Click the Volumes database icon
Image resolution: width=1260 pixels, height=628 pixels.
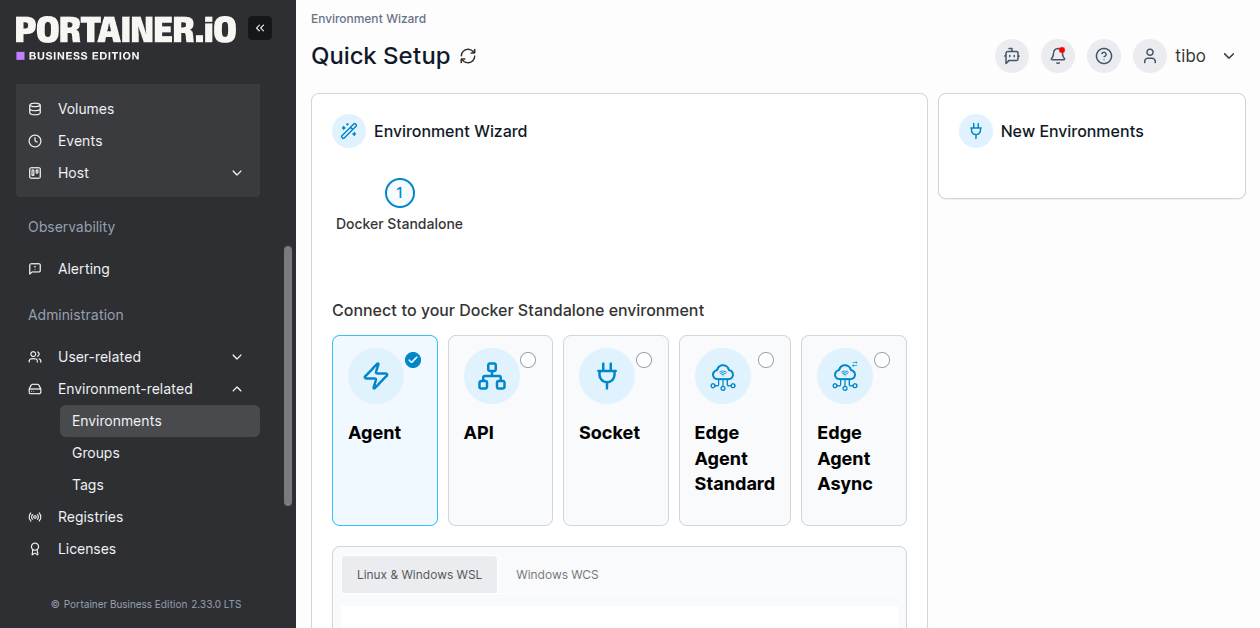pyautogui.click(x=35, y=109)
